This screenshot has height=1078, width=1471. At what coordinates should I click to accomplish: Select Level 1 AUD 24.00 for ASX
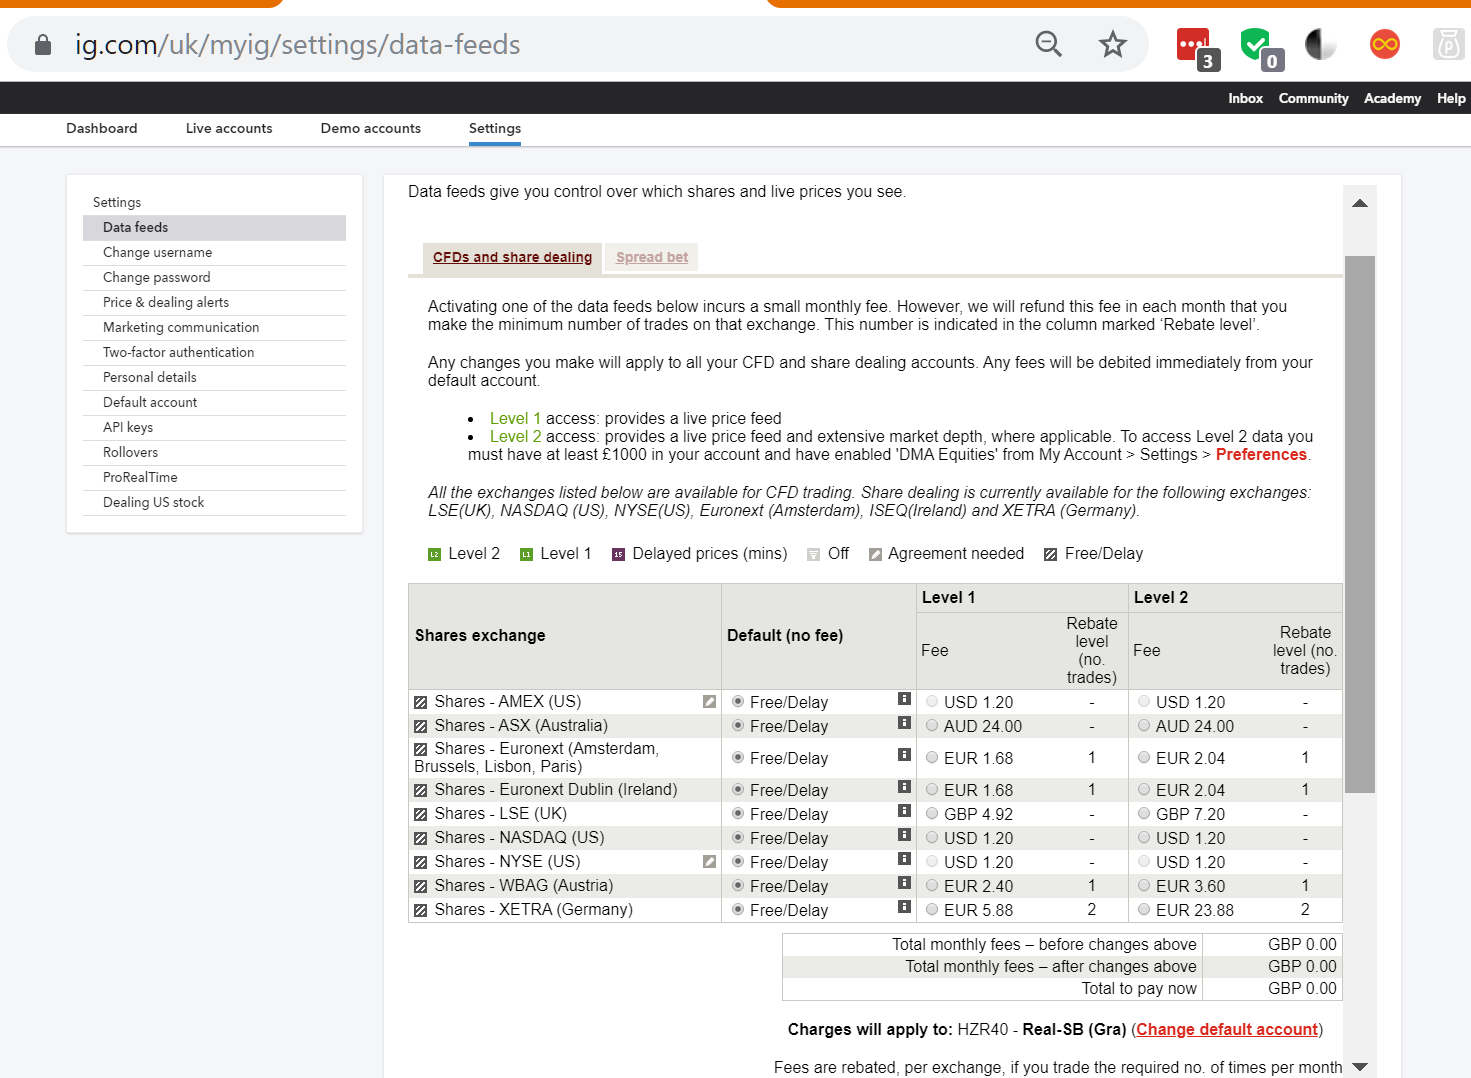[x=932, y=726]
